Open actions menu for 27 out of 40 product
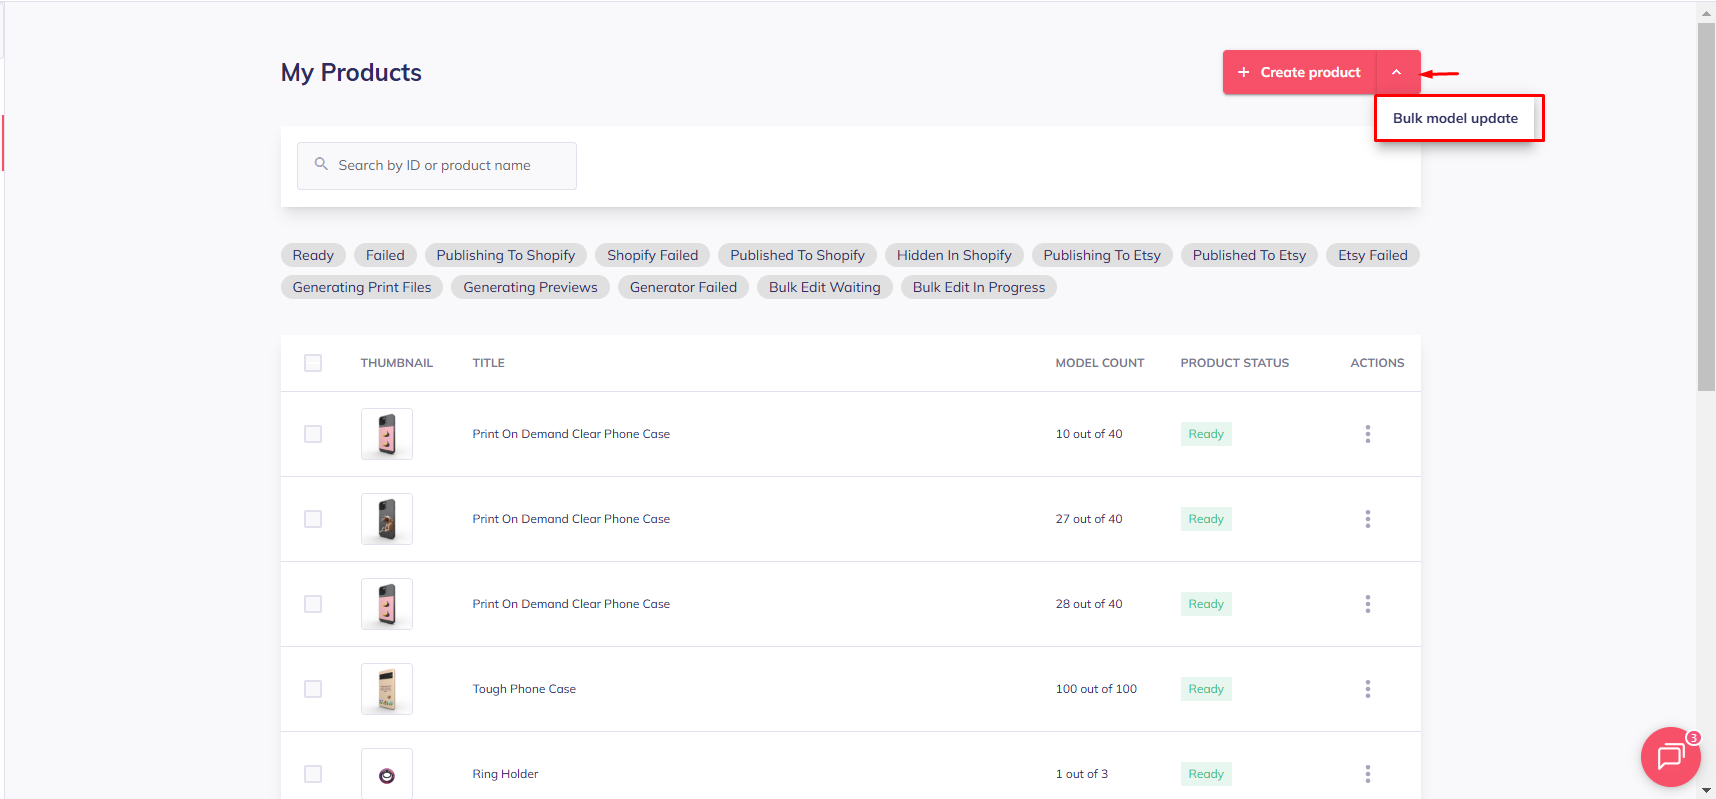The image size is (1716, 799). [x=1367, y=519]
